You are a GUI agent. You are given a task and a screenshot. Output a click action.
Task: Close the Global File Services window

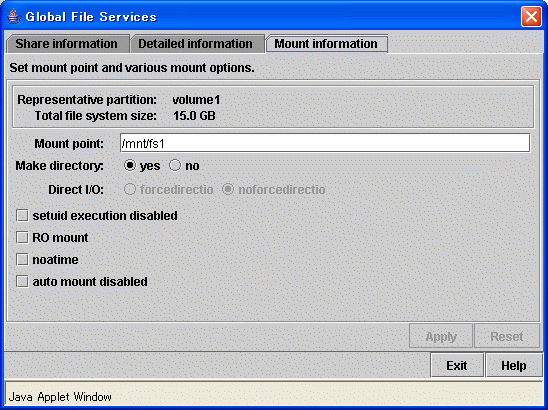[531, 16]
